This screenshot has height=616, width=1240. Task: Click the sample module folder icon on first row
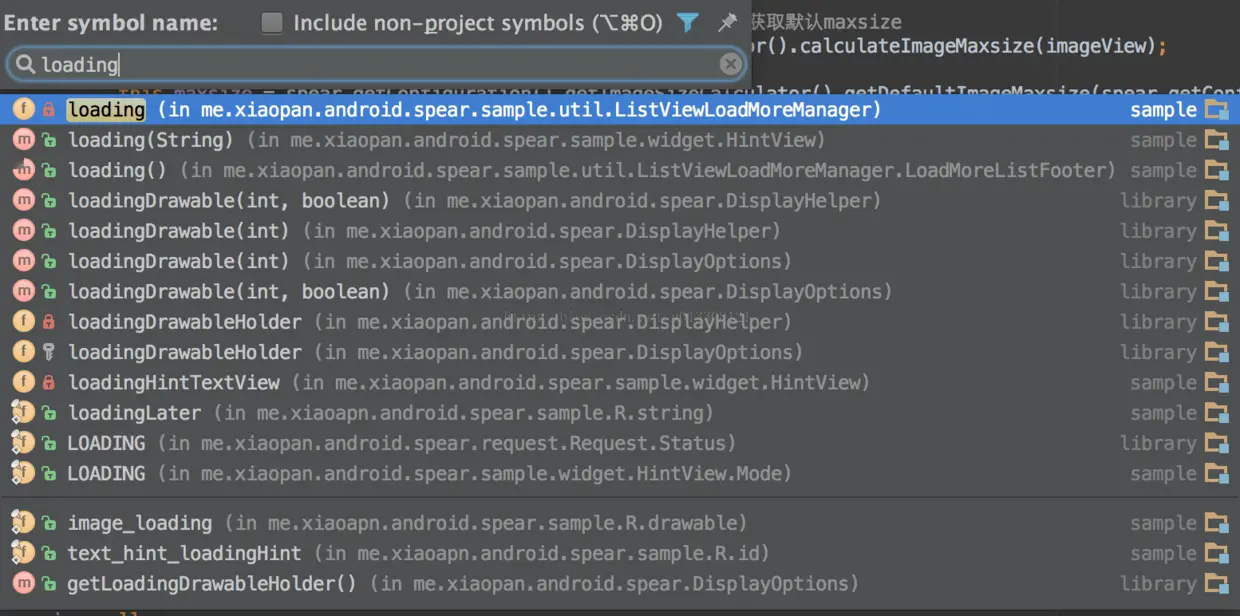[1216, 110]
